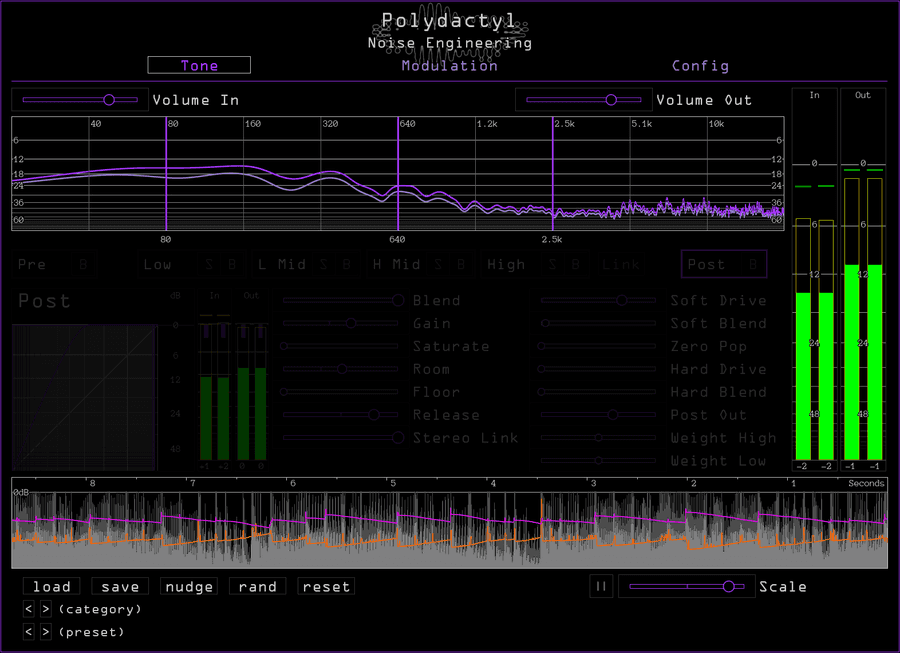Screen dimensions: 900x653
Task: Toggle solo S on High band
Action: click(552, 265)
